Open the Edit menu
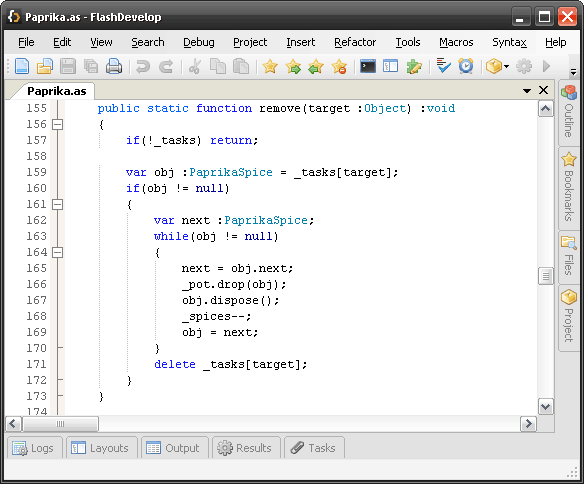The width and height of the screenshot is (584, 484). pos(62,42)
